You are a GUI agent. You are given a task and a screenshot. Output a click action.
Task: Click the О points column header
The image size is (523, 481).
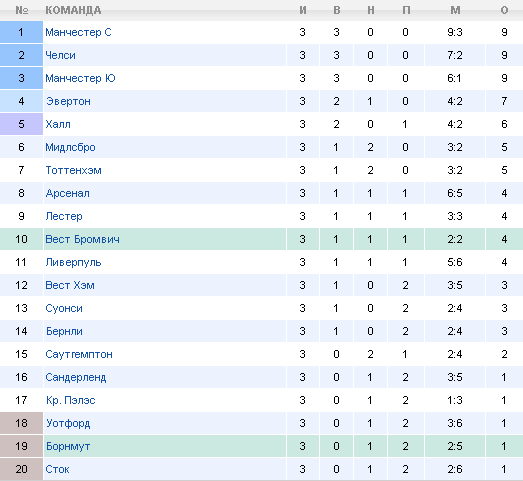click(x=504, y=10)
